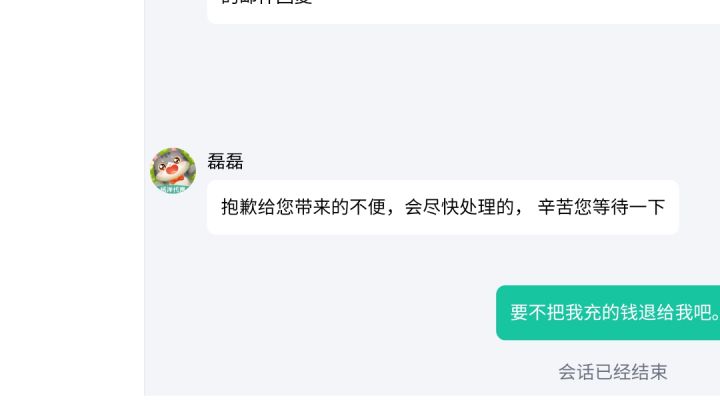The width and height of the screenshot is (720, 404).
Task: Click the phrase 会尽快处理的 in reply
Action: pyautogui.click(x=459, y=207)
